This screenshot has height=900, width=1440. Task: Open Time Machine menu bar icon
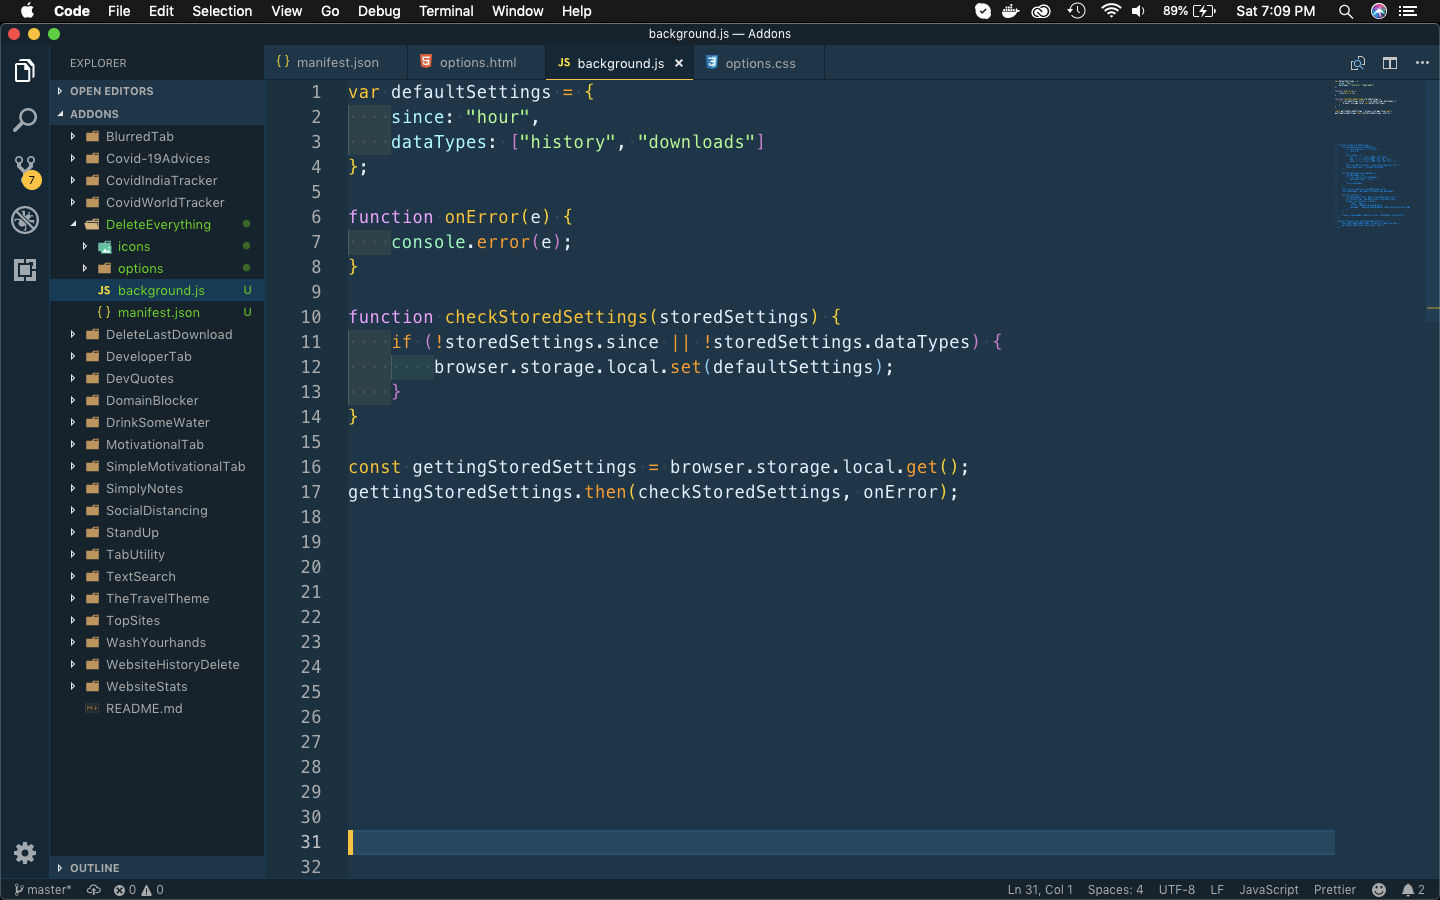click(1077, 11)
